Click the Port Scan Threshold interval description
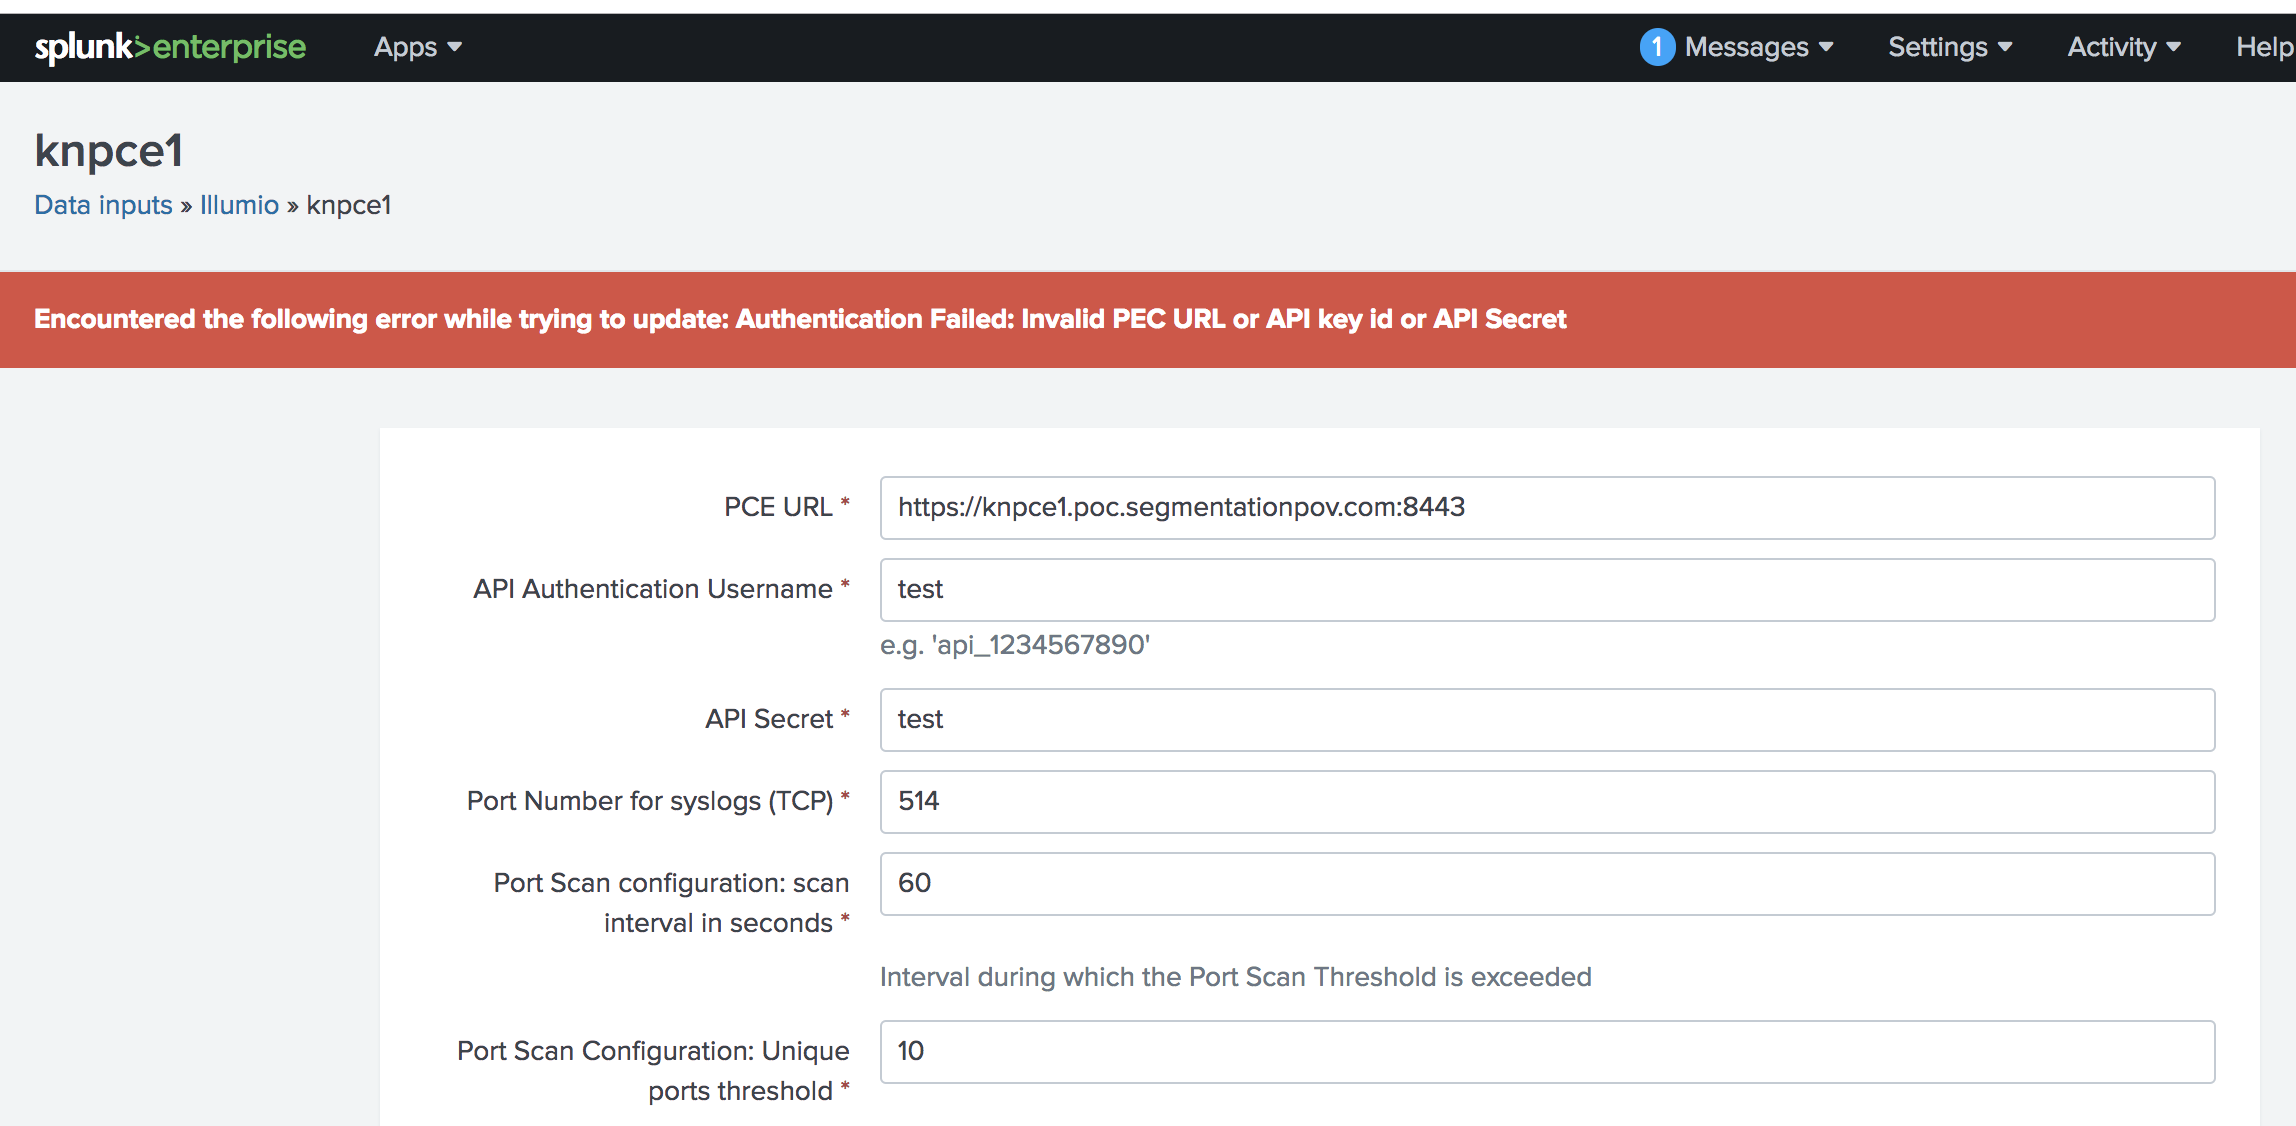Viewport: 2296px width, 1126px height. point(1235,977)
